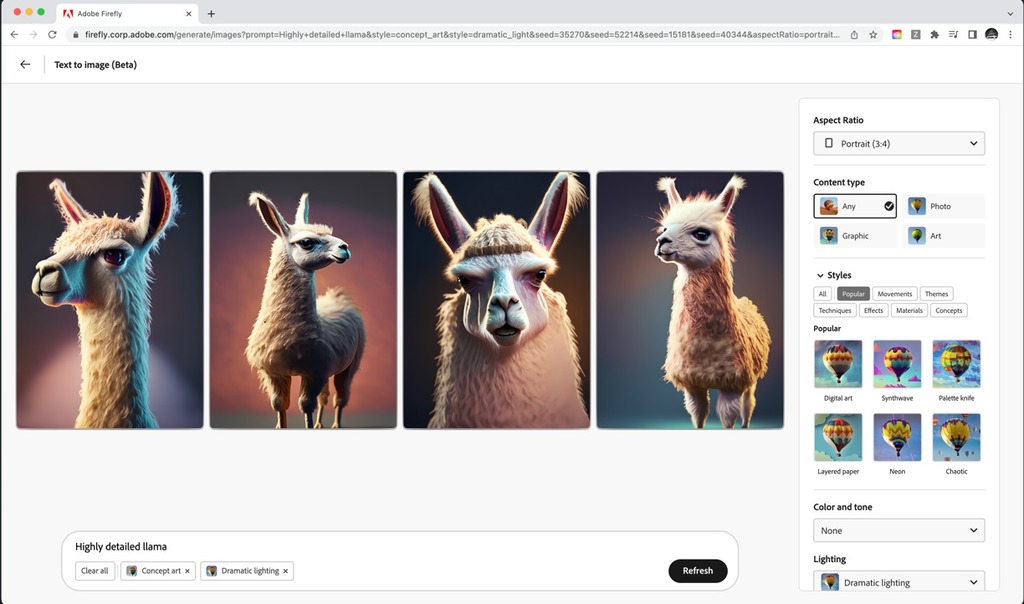
Task: Apply the Chaotic style thumbnail
Action: coord(956,437)
